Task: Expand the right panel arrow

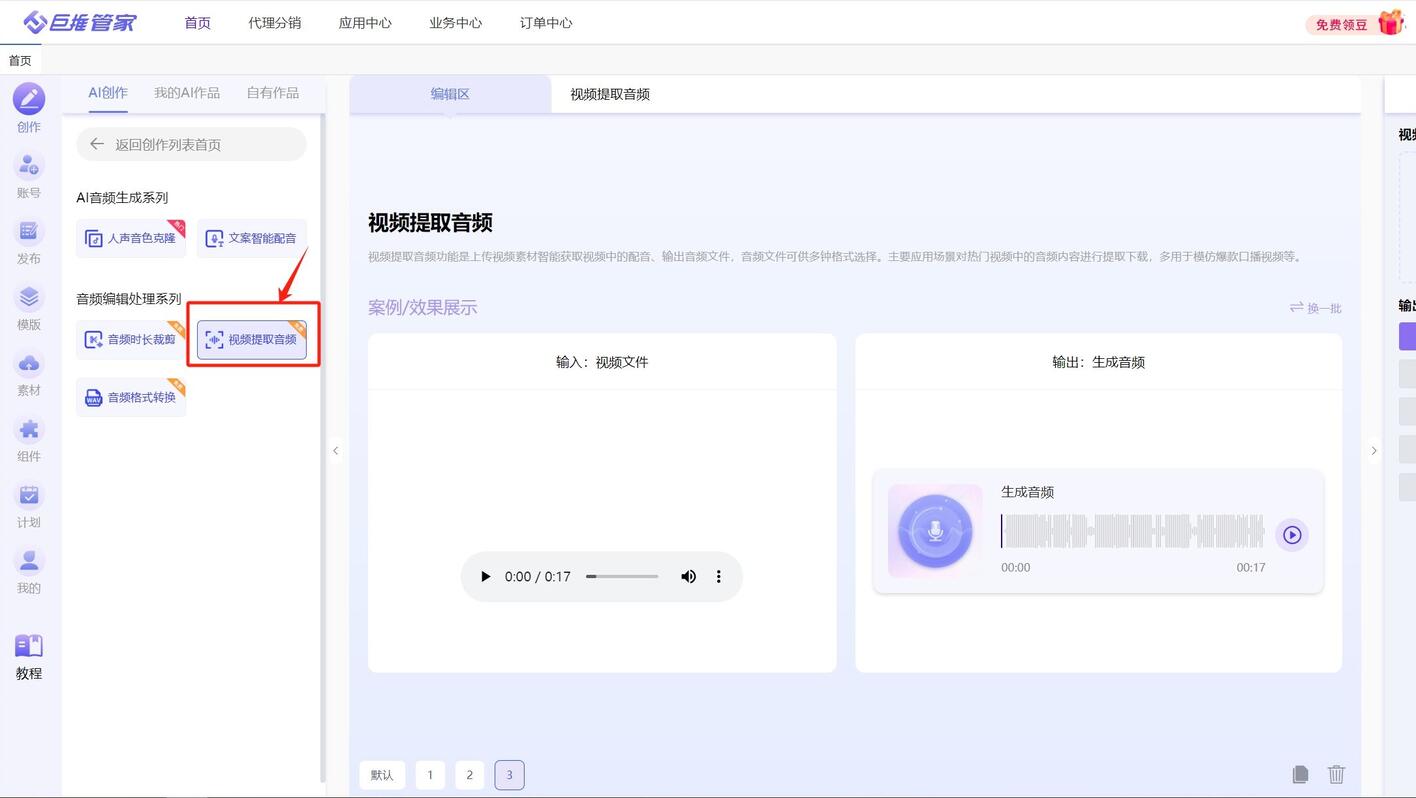Action: (x=1374, y=451)
